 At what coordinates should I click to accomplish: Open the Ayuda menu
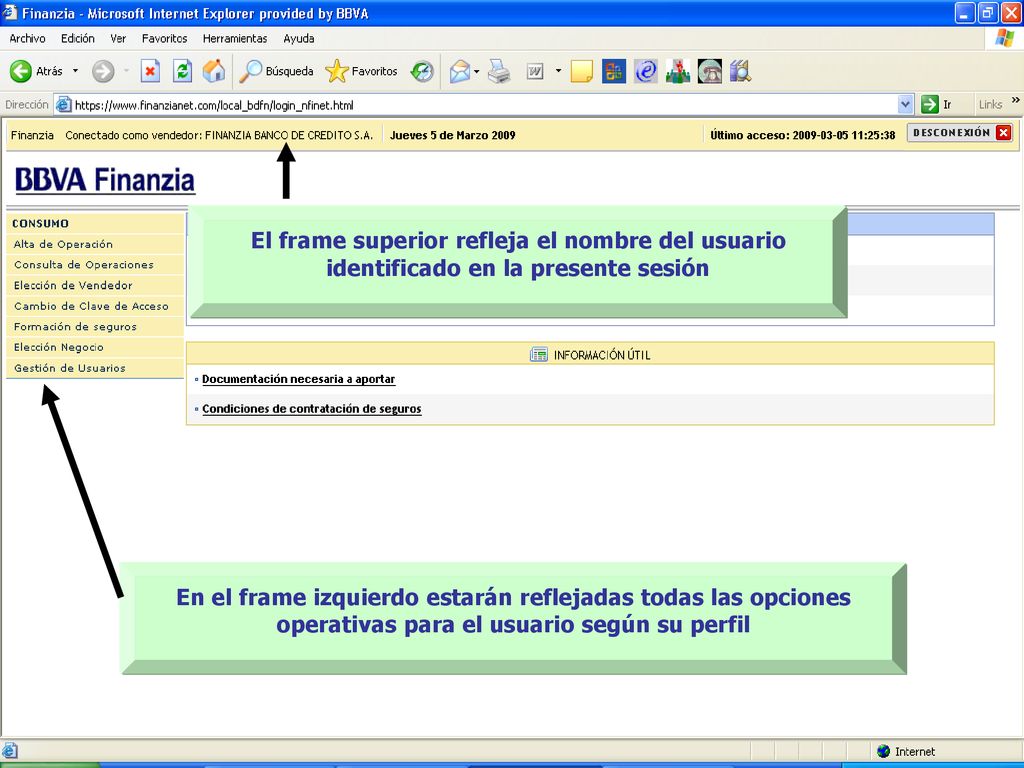[298, 39]
